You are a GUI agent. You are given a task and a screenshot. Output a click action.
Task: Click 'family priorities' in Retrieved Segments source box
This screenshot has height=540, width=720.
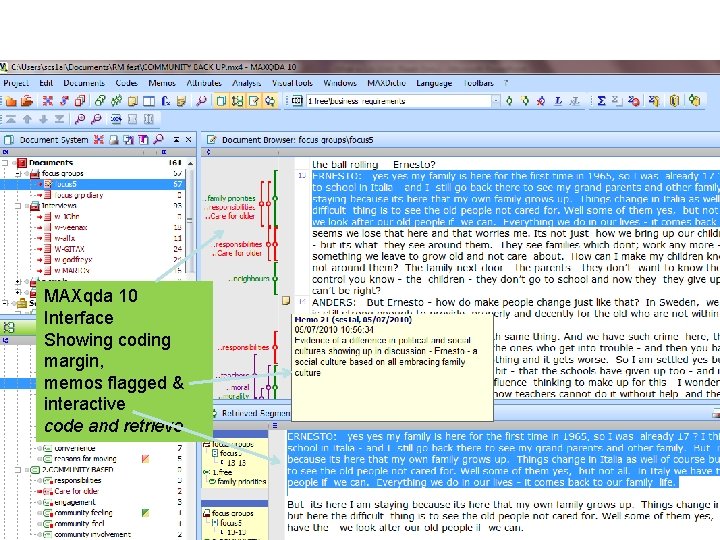(x=242, y=482)
